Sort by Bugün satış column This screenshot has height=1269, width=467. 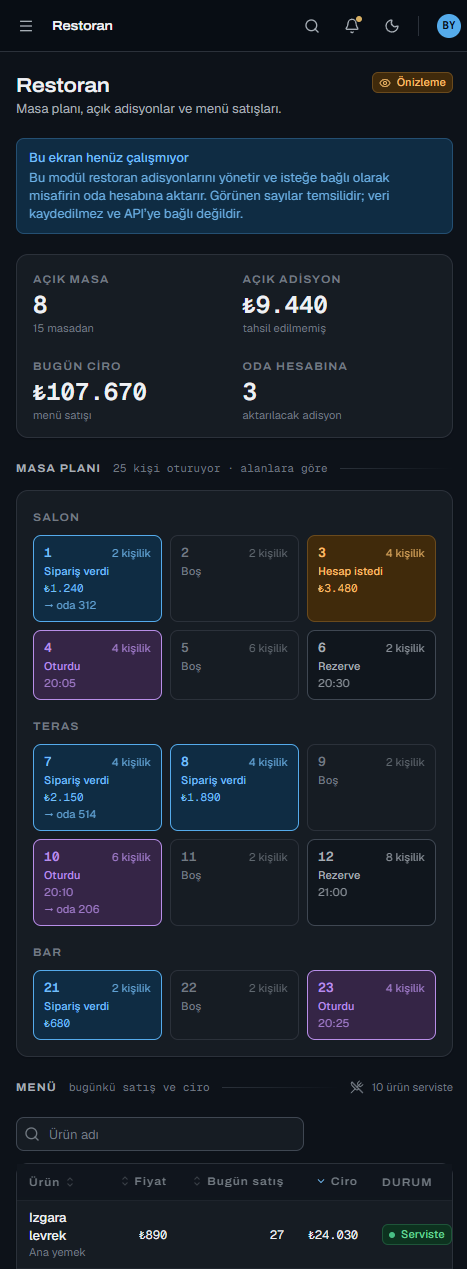(x=238, y=1181)
